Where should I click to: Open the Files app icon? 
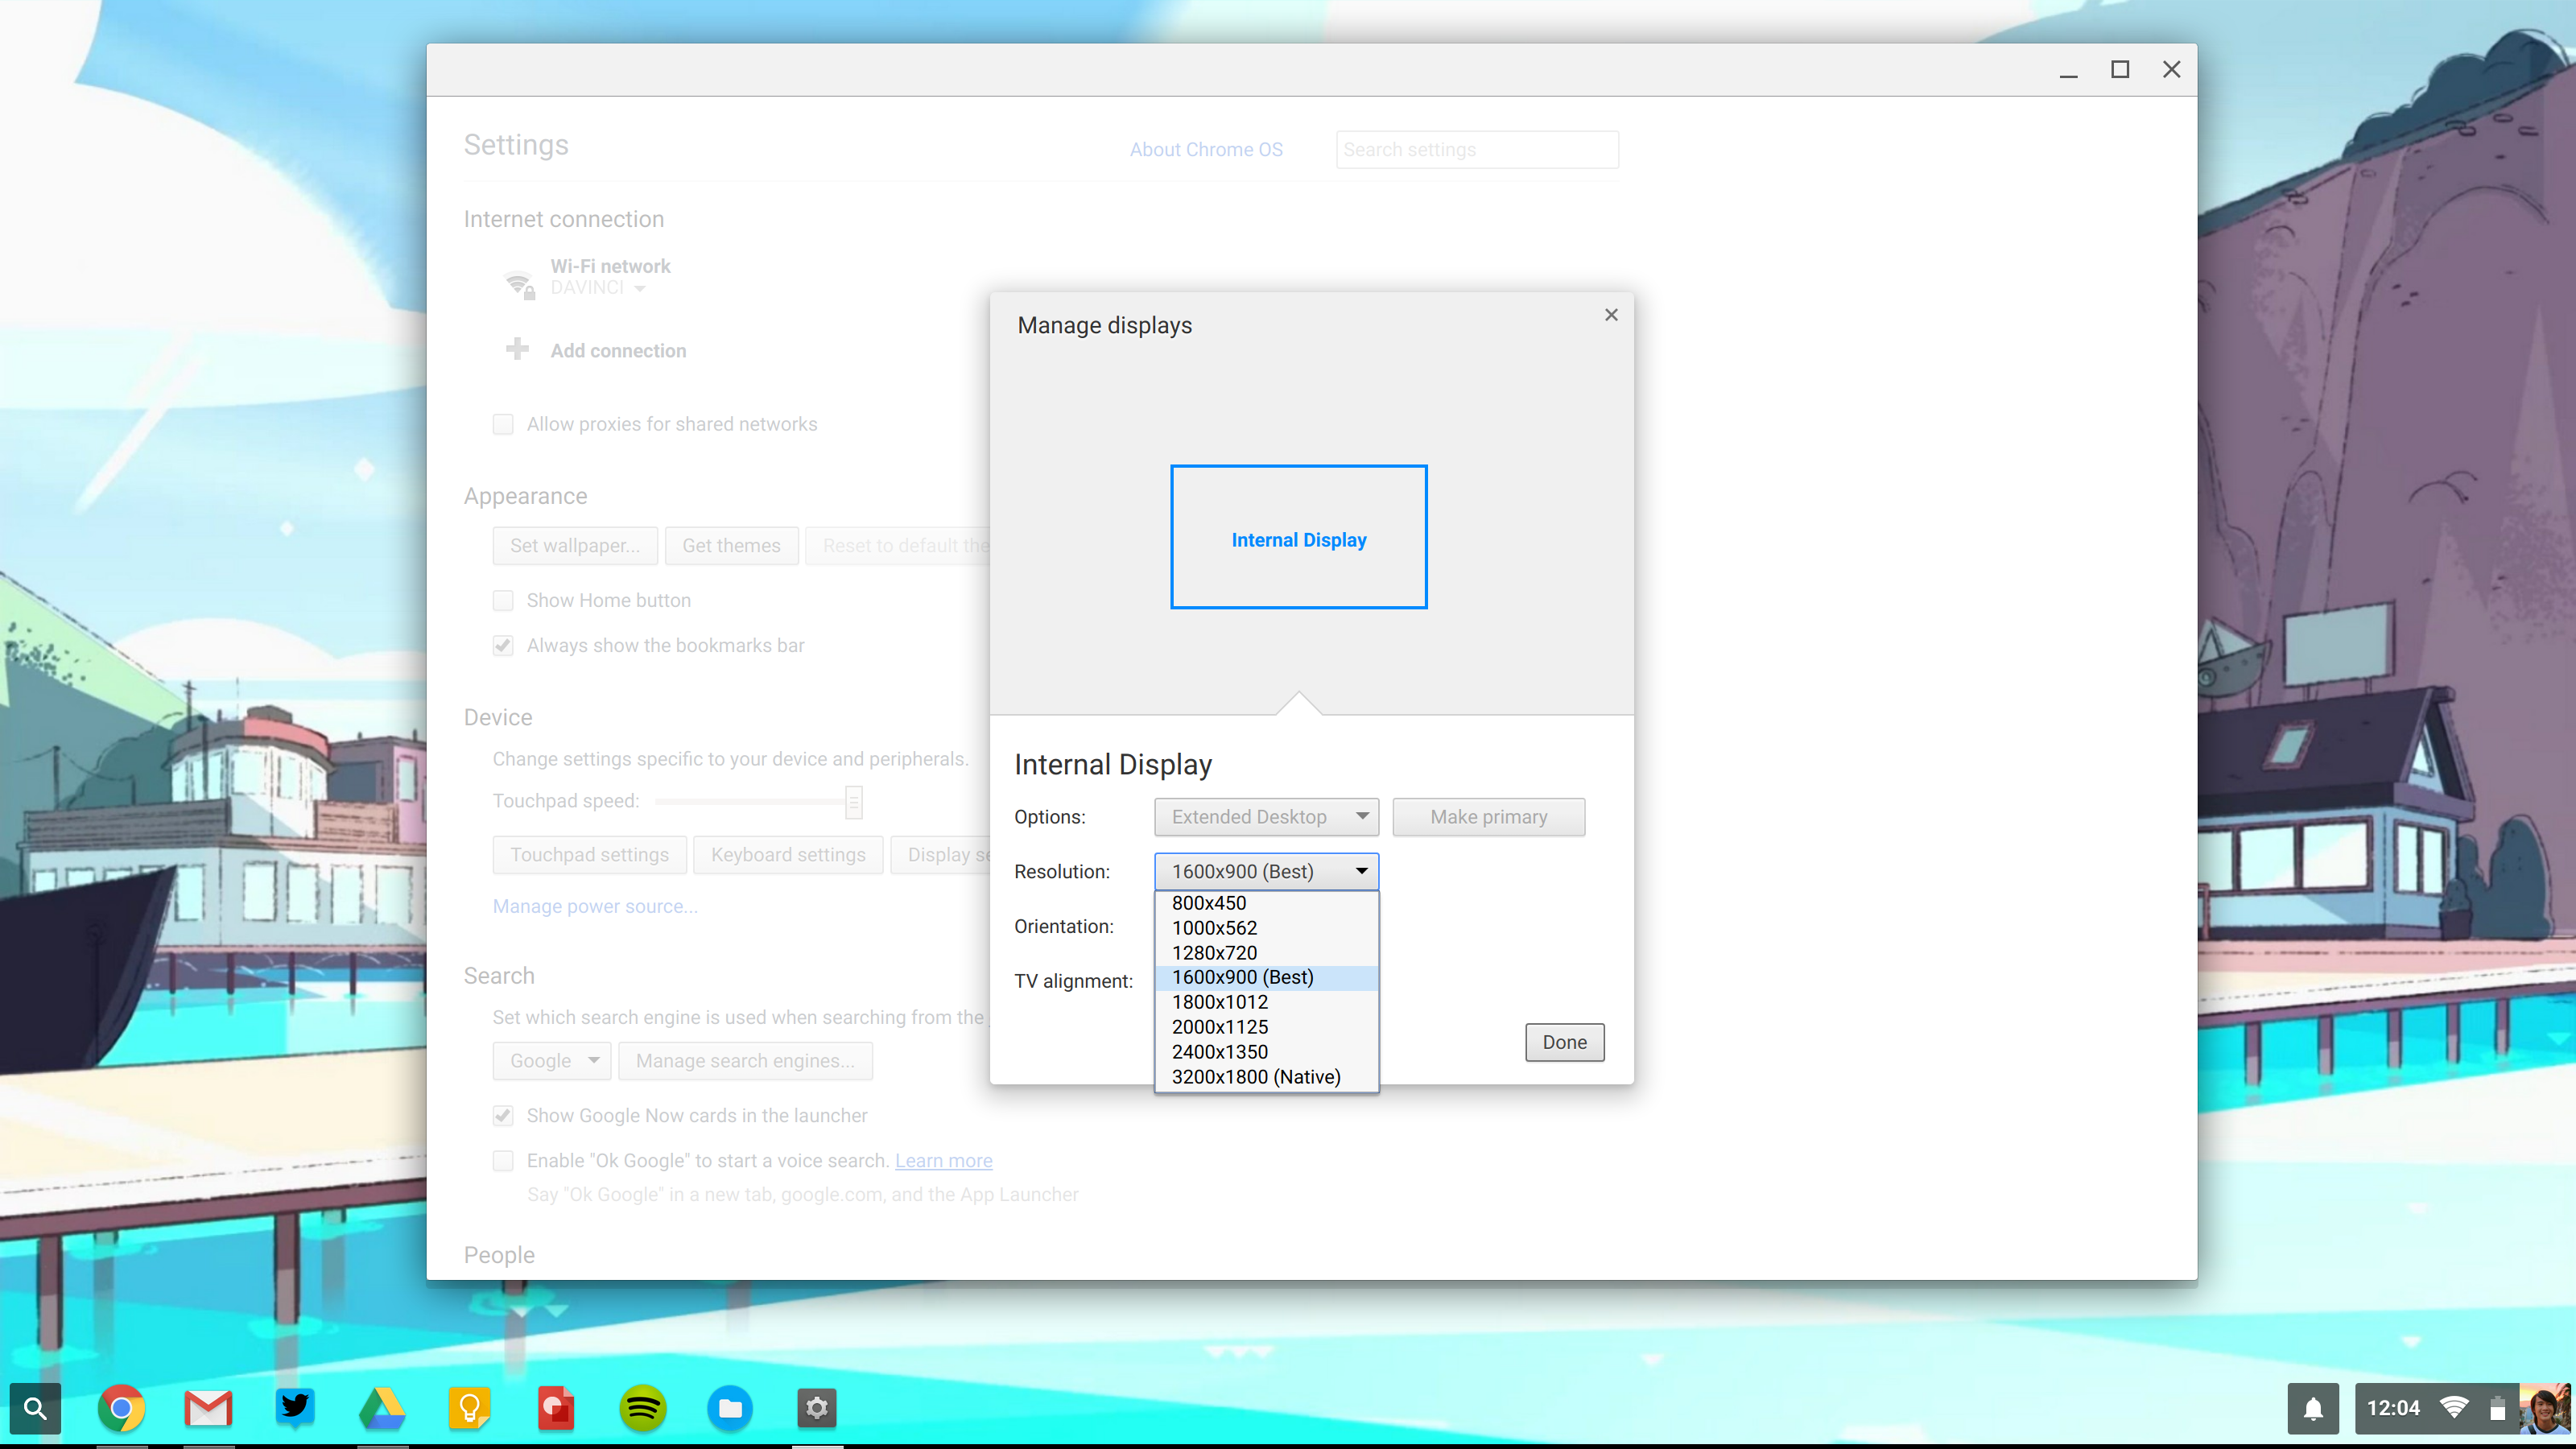[730, 1409]
